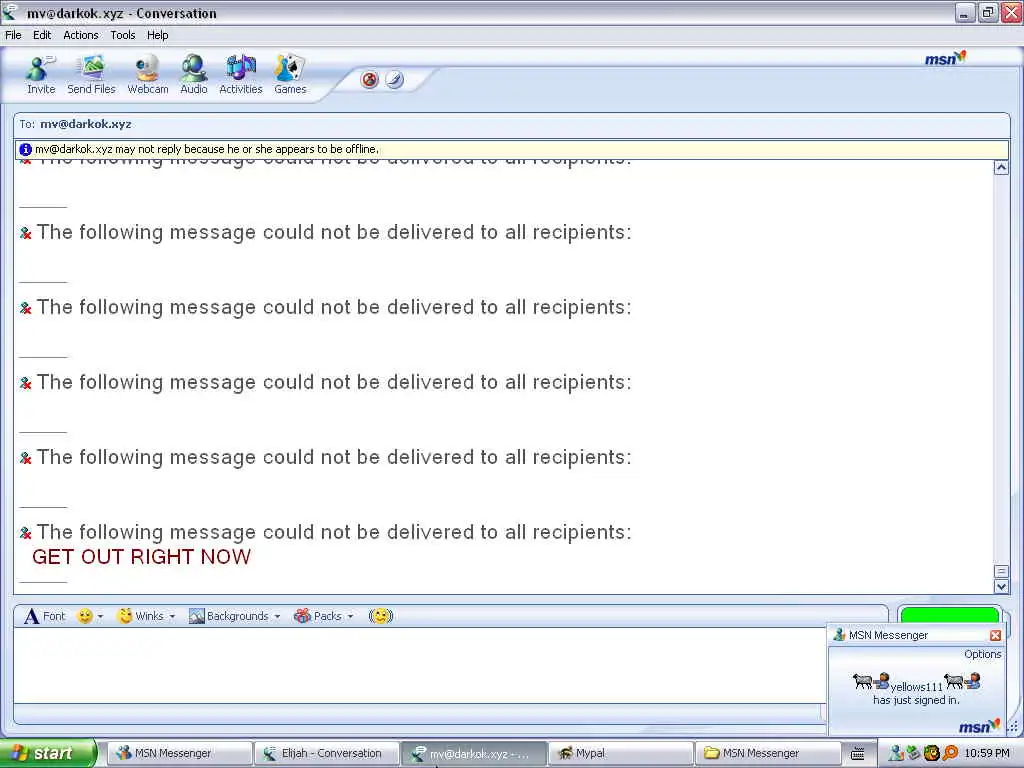Click the Packs gift icon
This screenshot has height=768, width=1024.
click(x=302, y=616)
